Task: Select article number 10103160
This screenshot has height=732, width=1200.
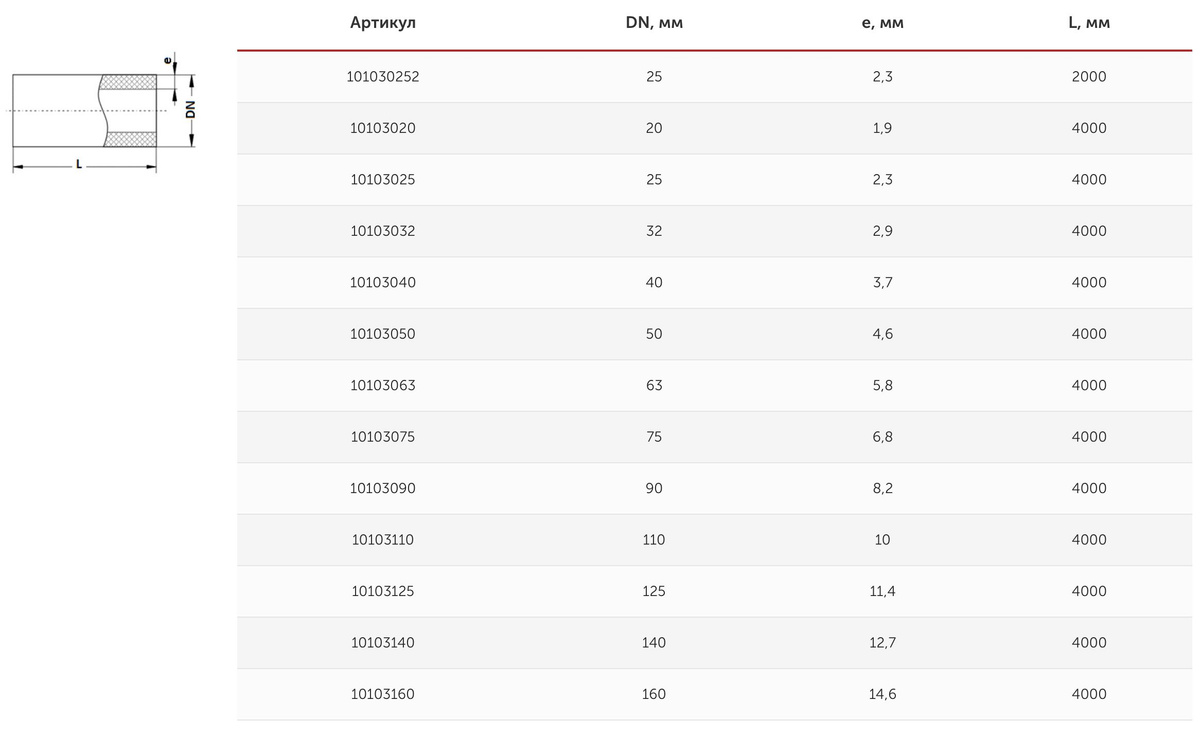Action: (383, 694)
